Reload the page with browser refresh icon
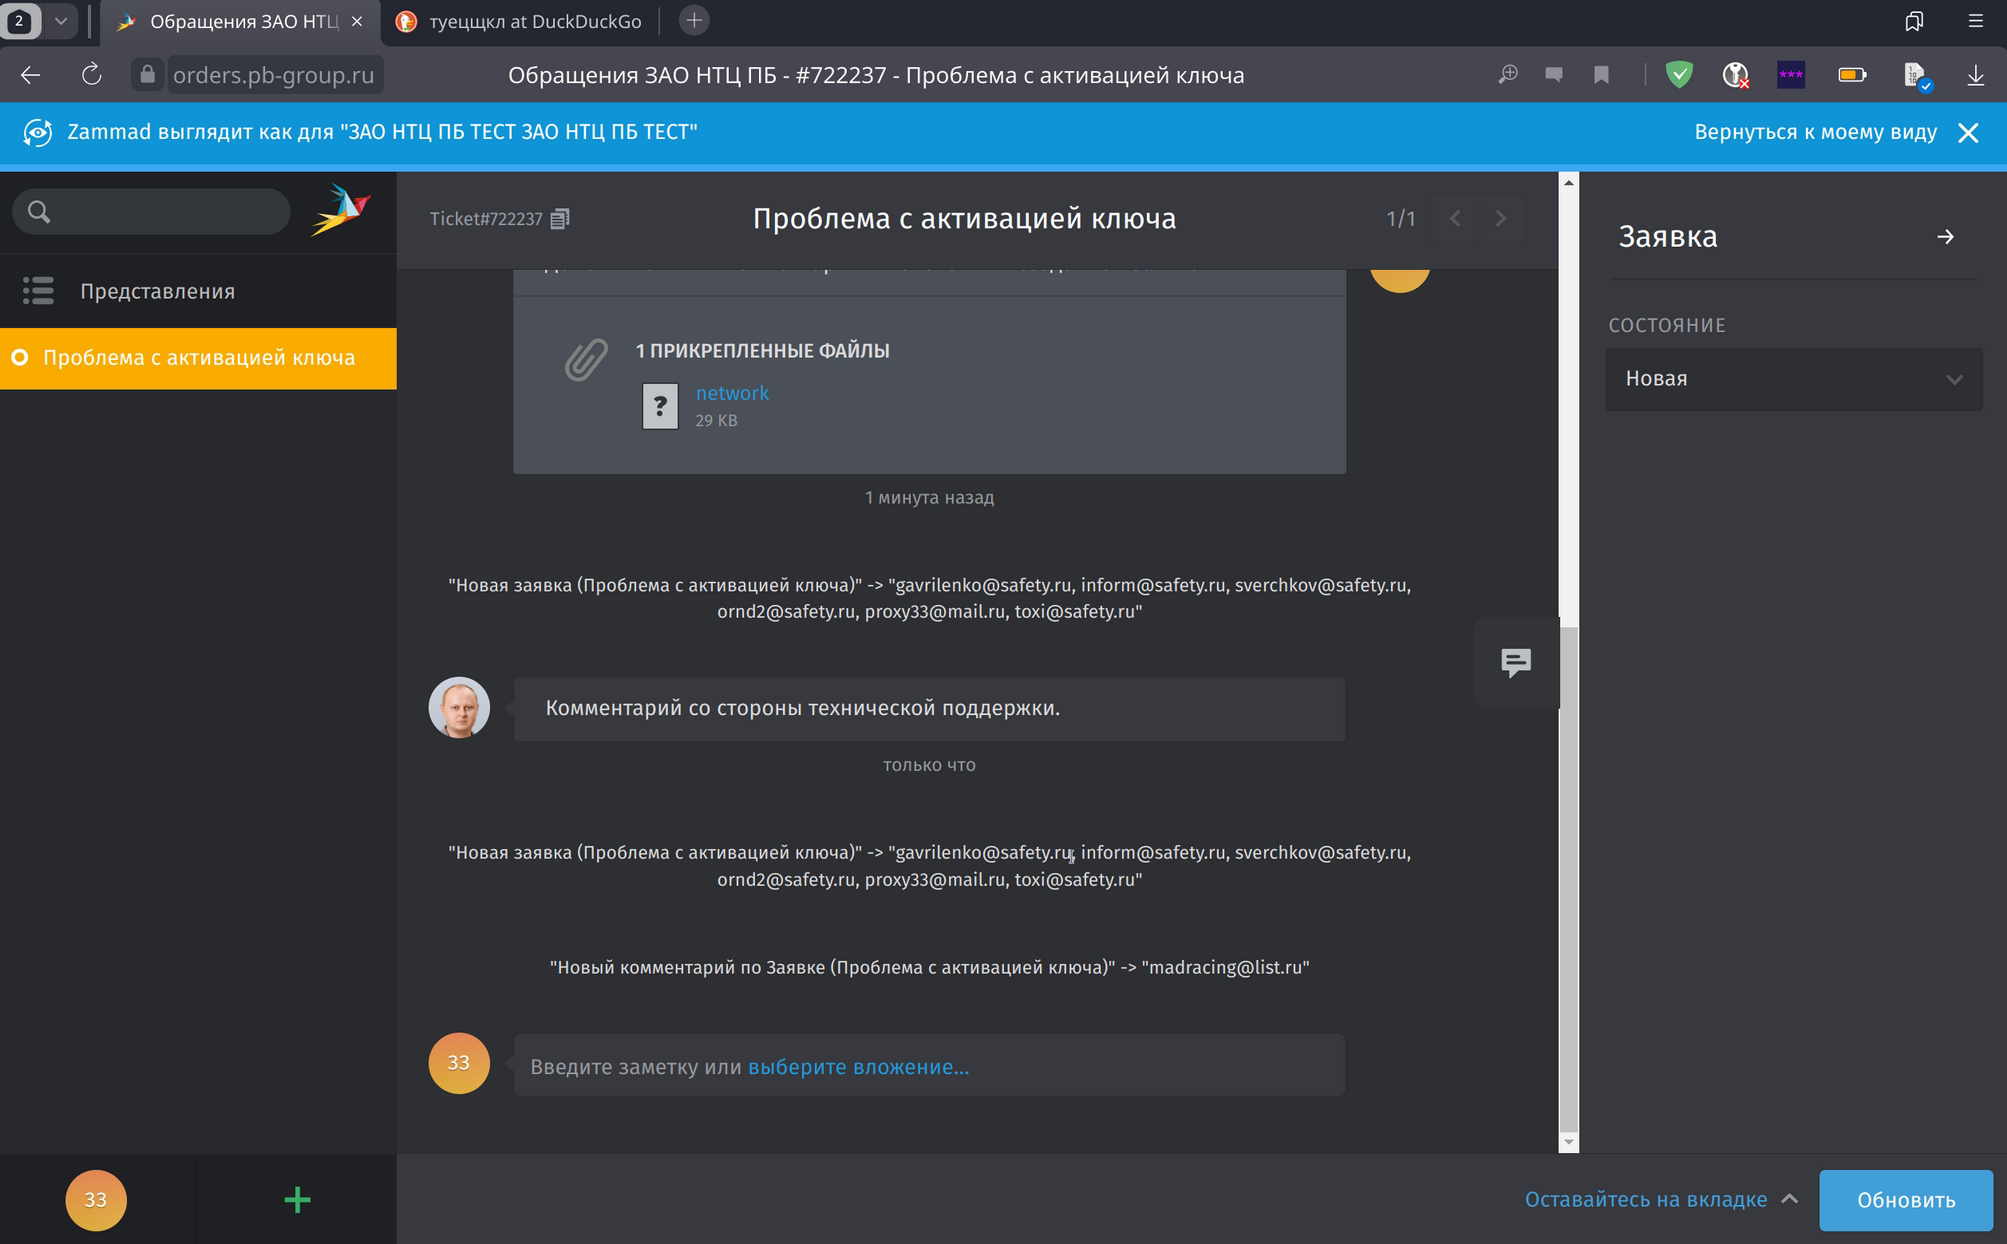Image resolution: width=2007 pixels, height=1244 pixels. click(x=91, y=75)
